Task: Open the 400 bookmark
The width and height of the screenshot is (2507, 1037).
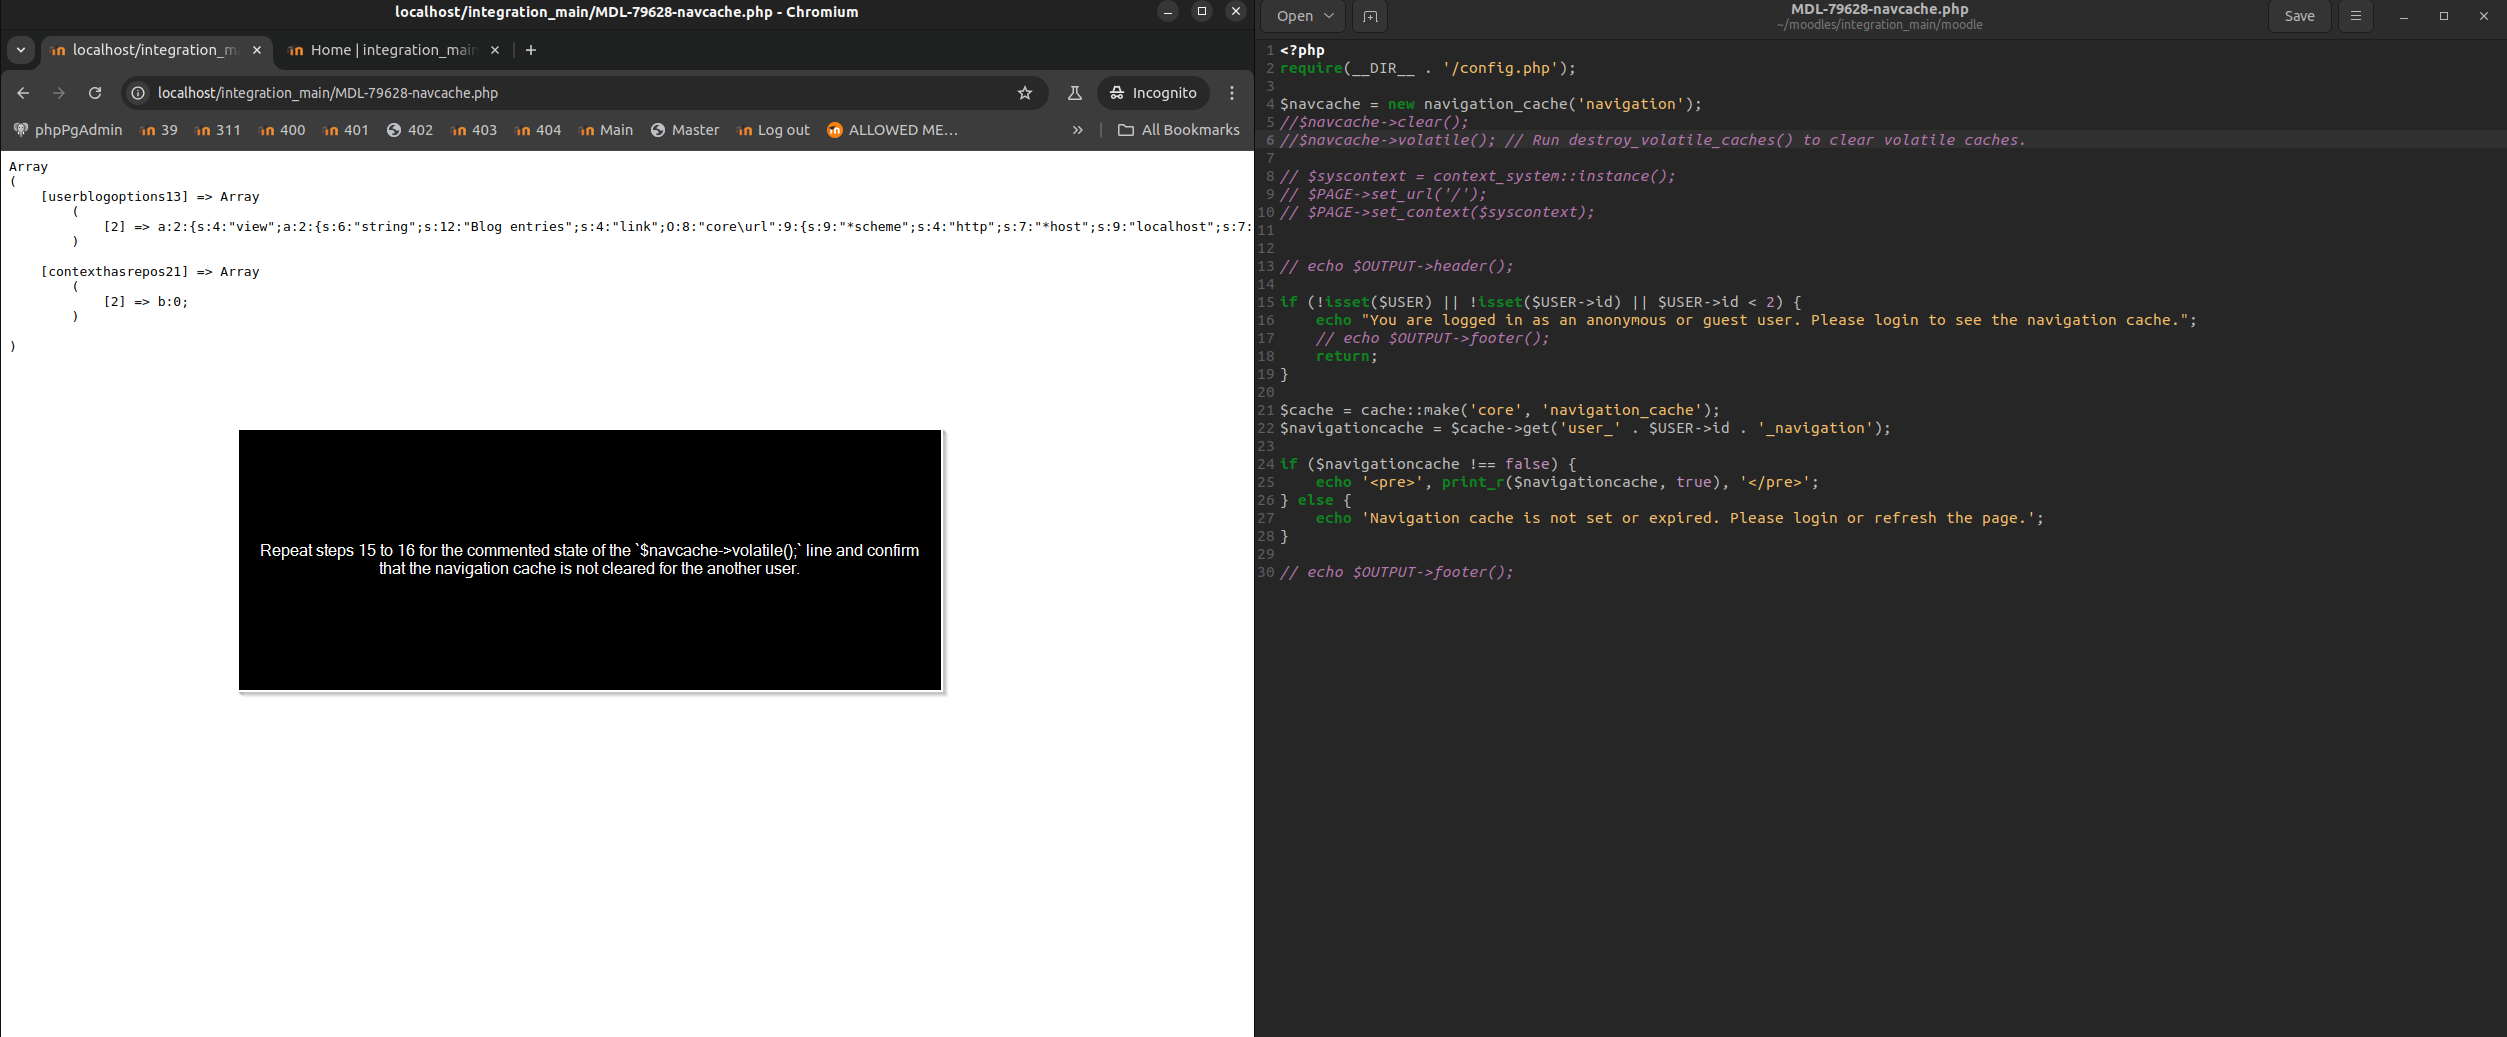Action: point(282,130)
